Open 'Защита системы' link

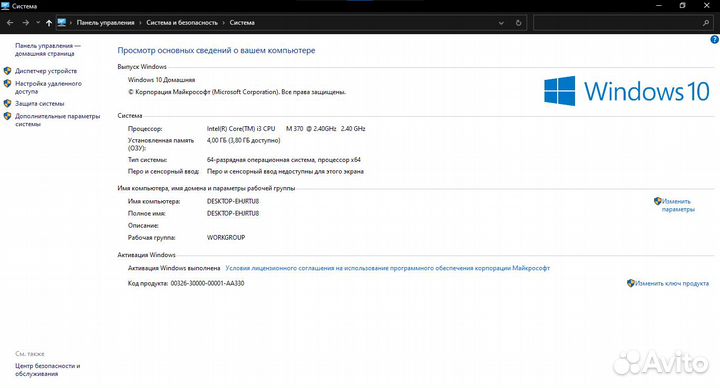pos(39,103)
